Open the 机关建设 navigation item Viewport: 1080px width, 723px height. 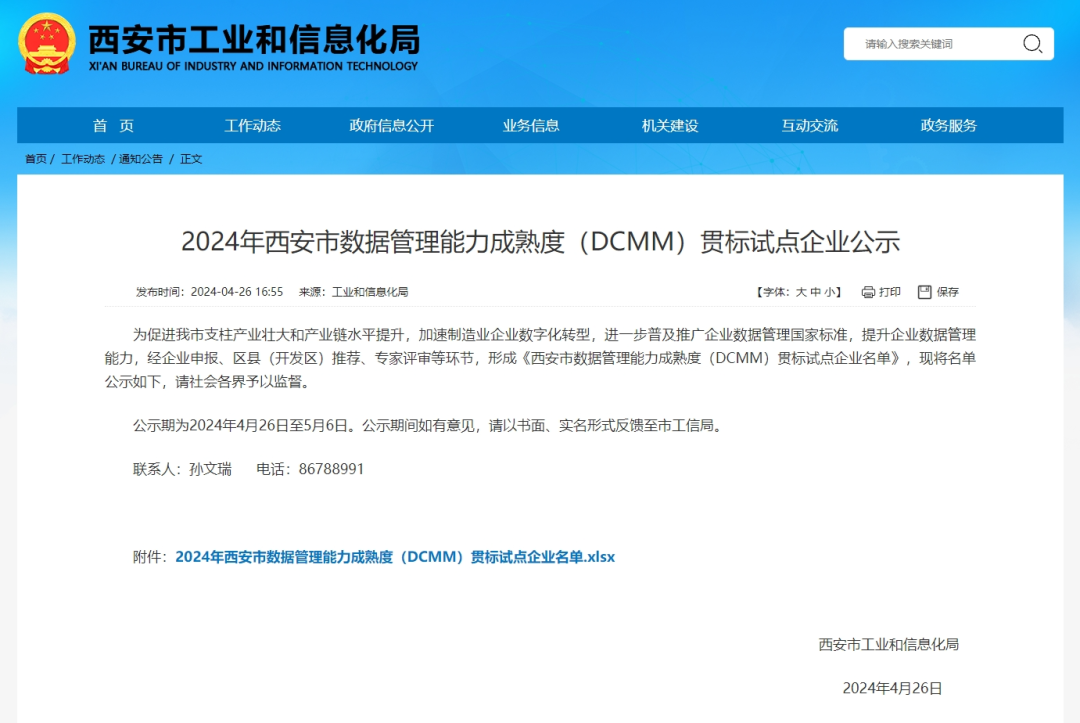670,126
